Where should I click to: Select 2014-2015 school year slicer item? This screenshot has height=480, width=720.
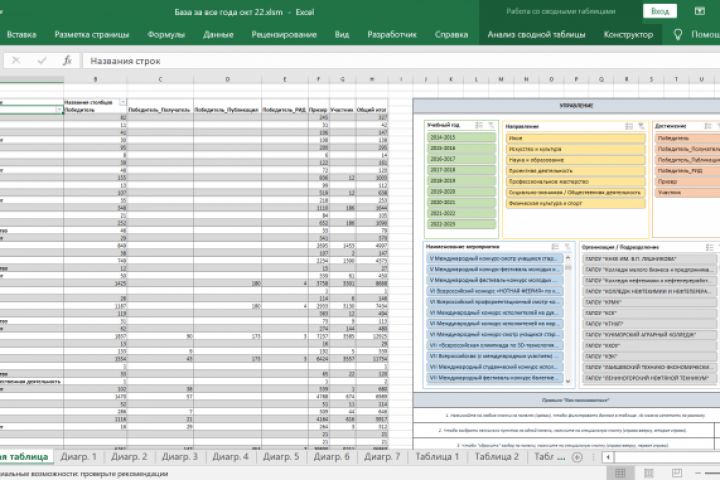click(x=461, y=137)
